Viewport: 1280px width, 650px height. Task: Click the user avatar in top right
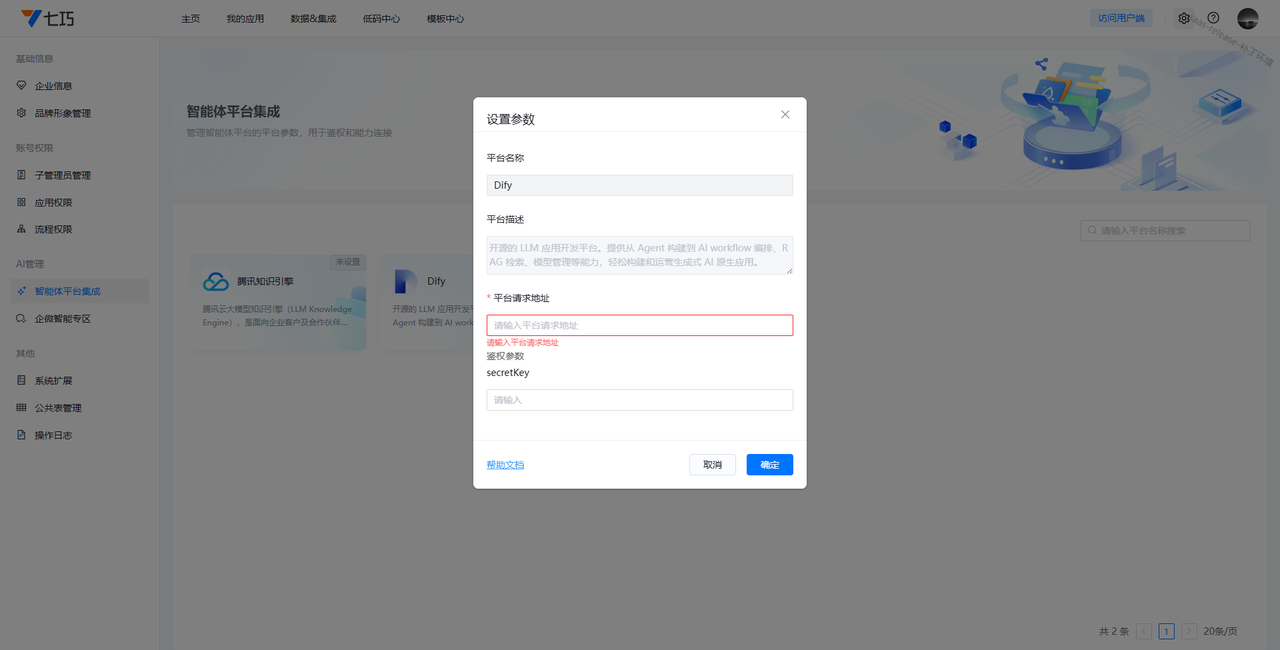pos(1247,18)
